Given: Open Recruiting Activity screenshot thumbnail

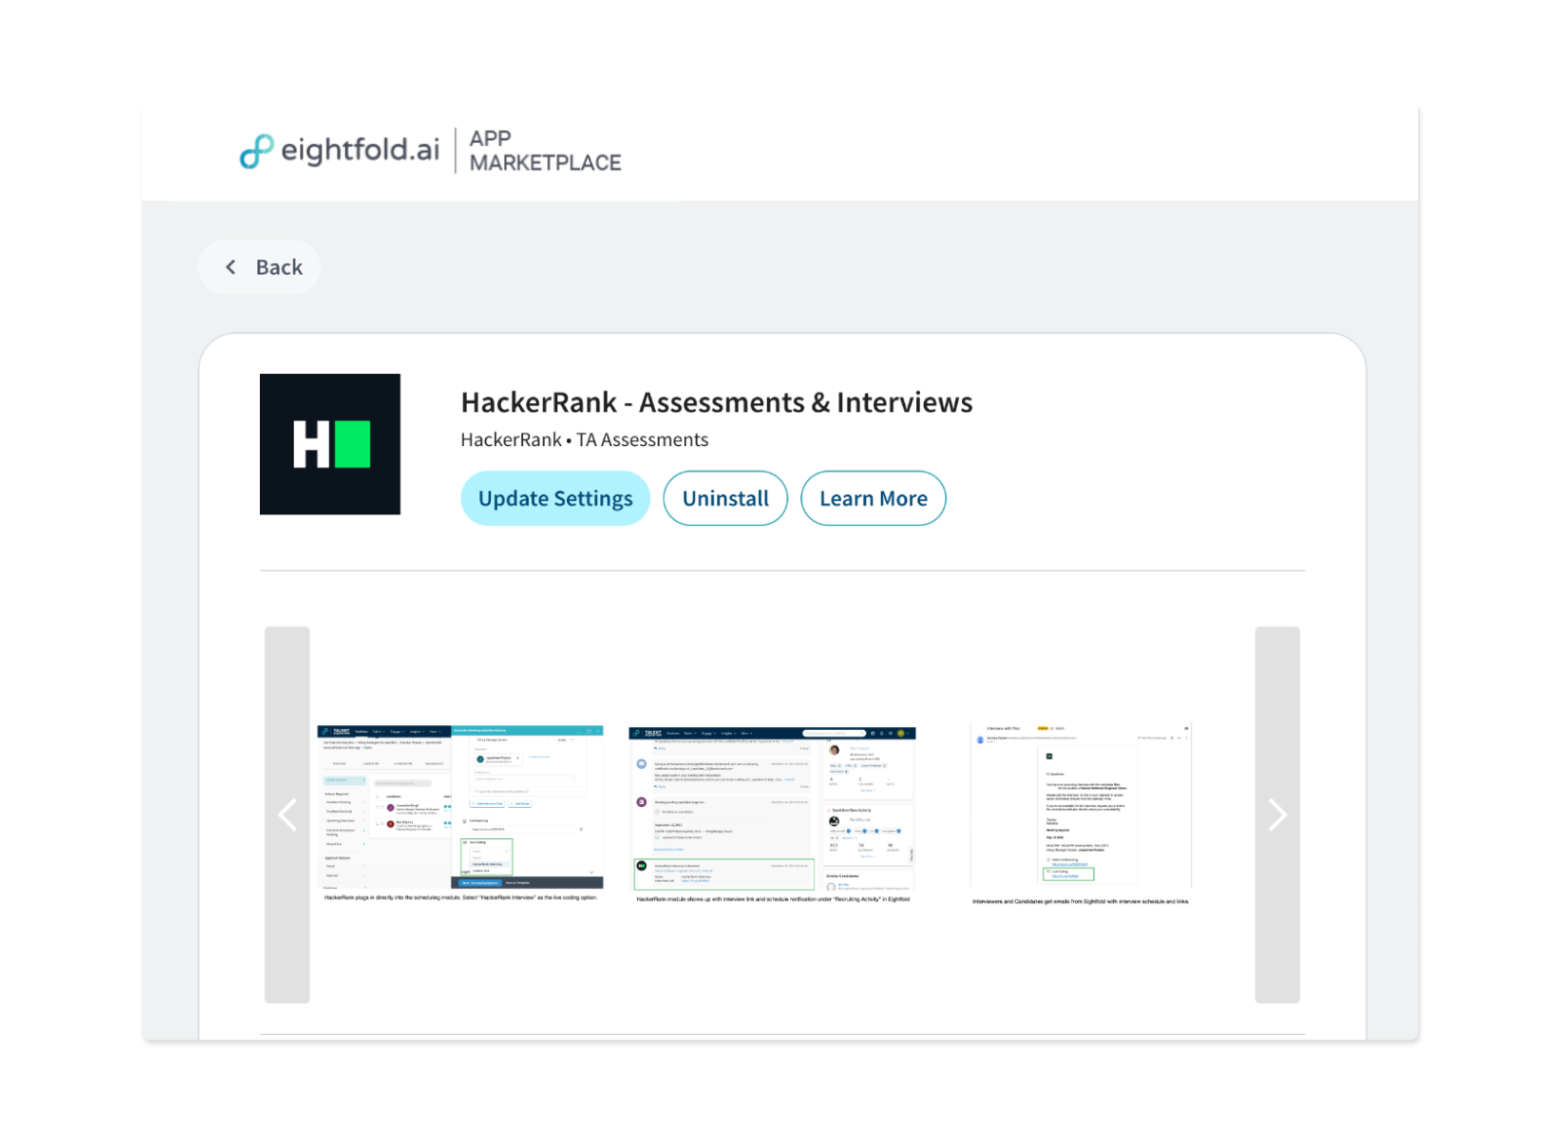Looking at the screenshot, I should click(x=772, y=815).
